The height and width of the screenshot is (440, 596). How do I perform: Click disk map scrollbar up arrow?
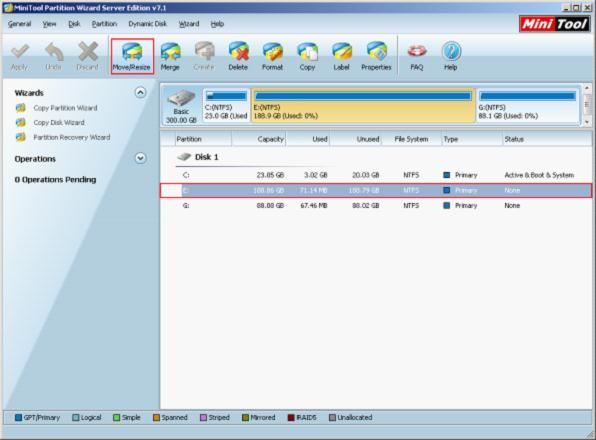(x=587, y=88)
